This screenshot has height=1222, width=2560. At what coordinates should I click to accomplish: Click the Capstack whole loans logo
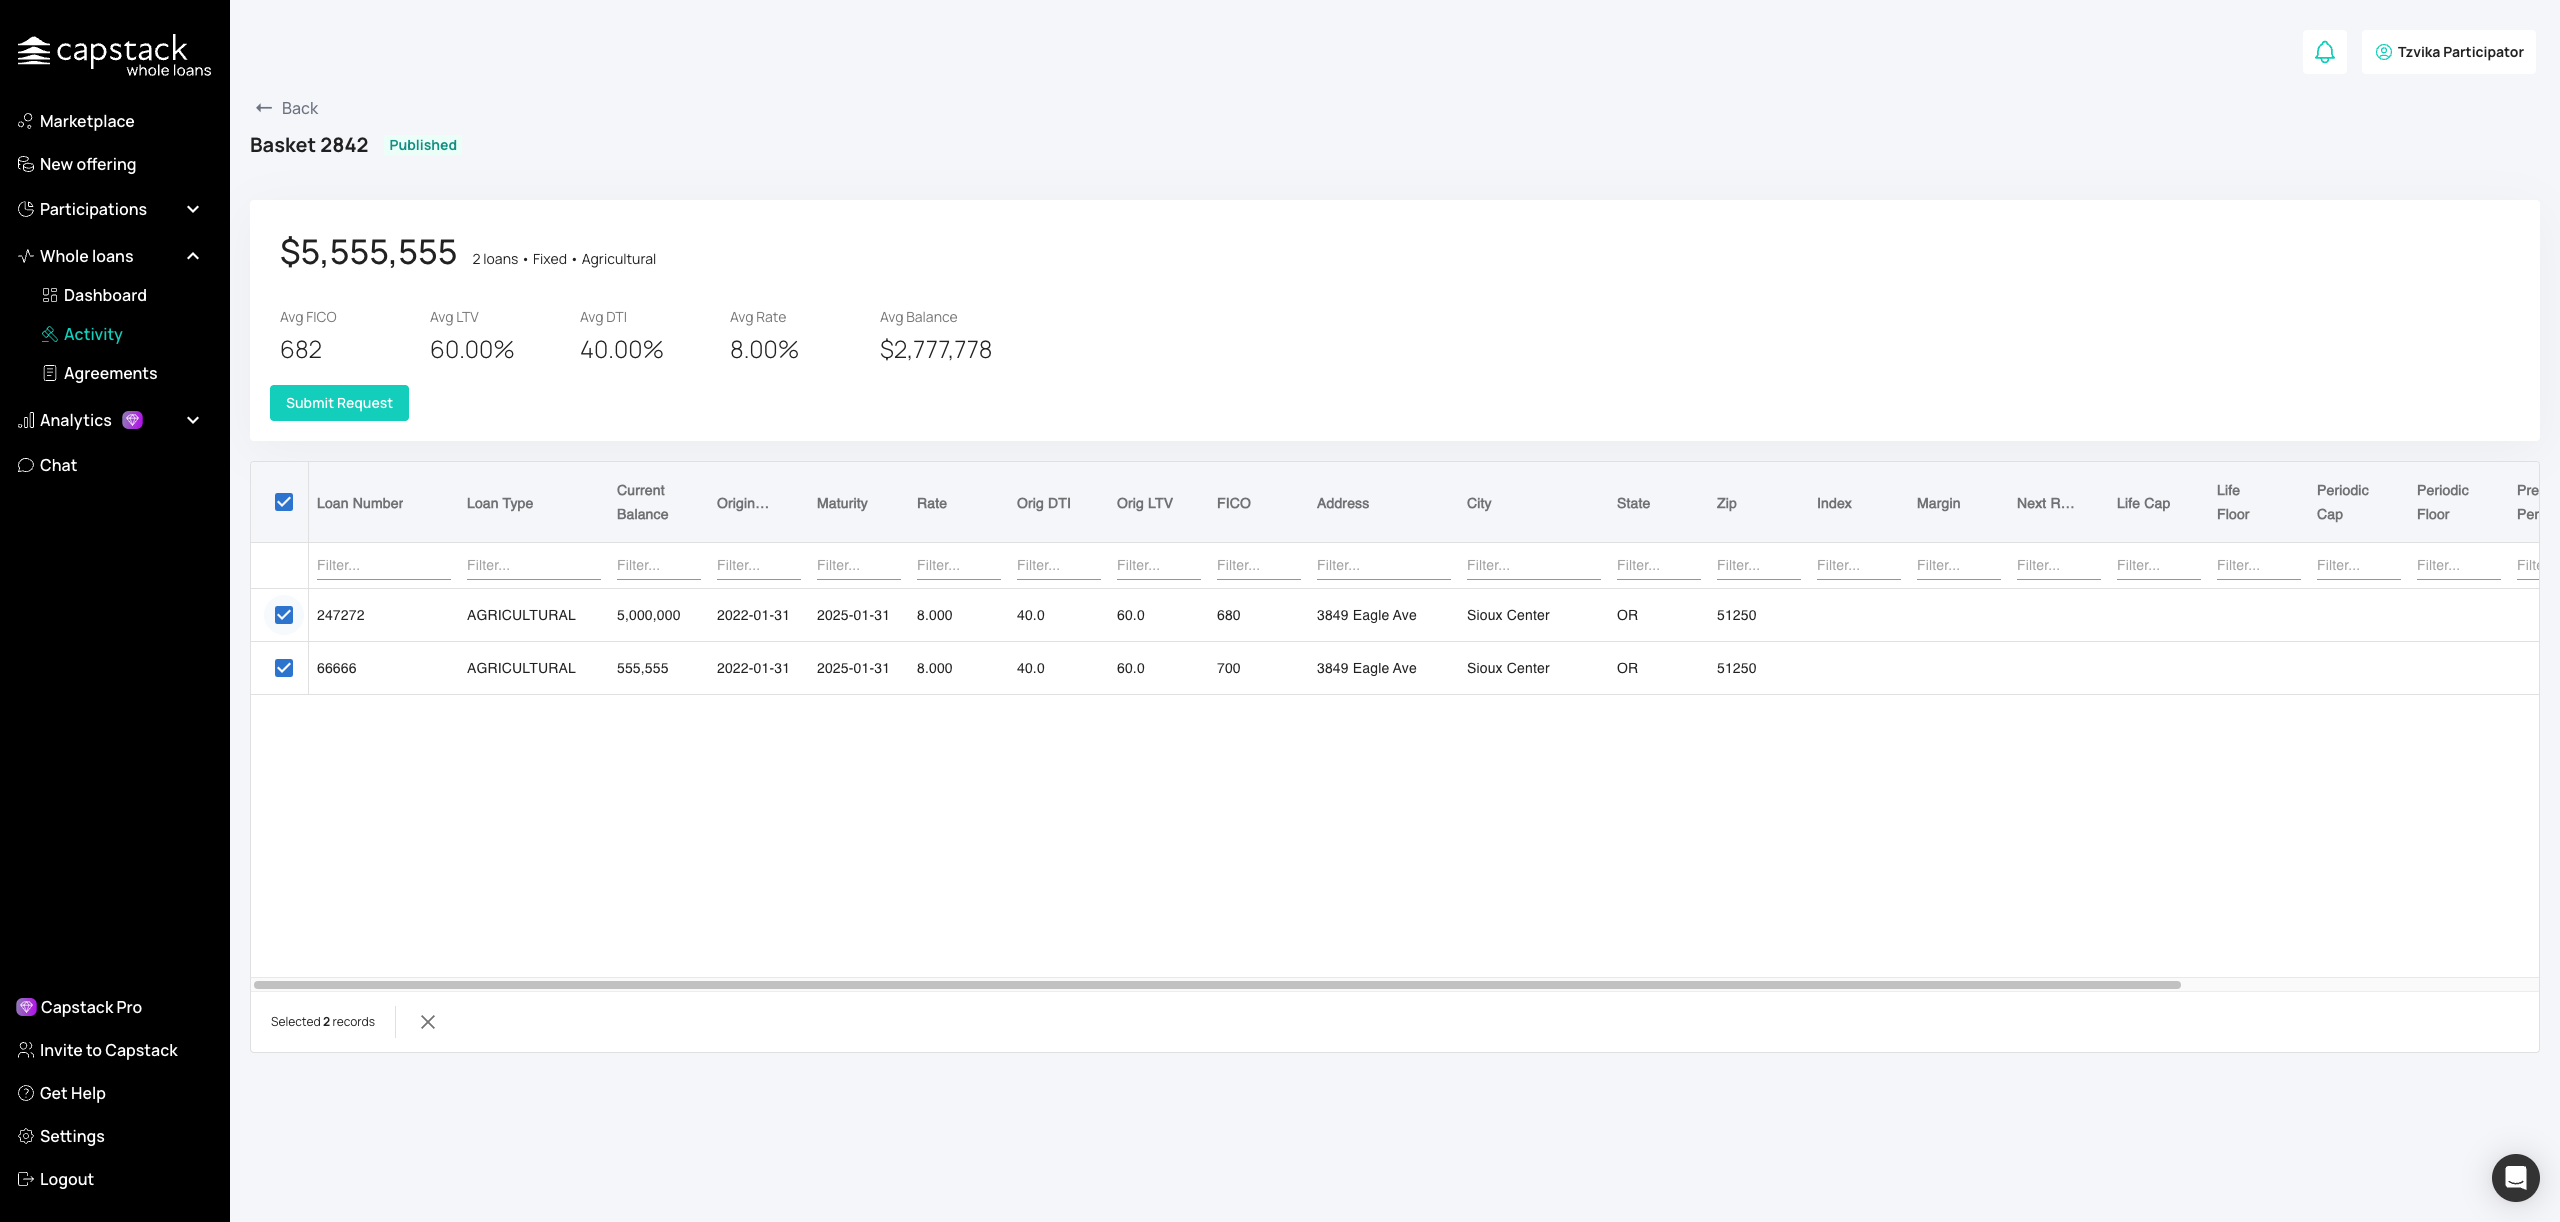click(114, 56)
